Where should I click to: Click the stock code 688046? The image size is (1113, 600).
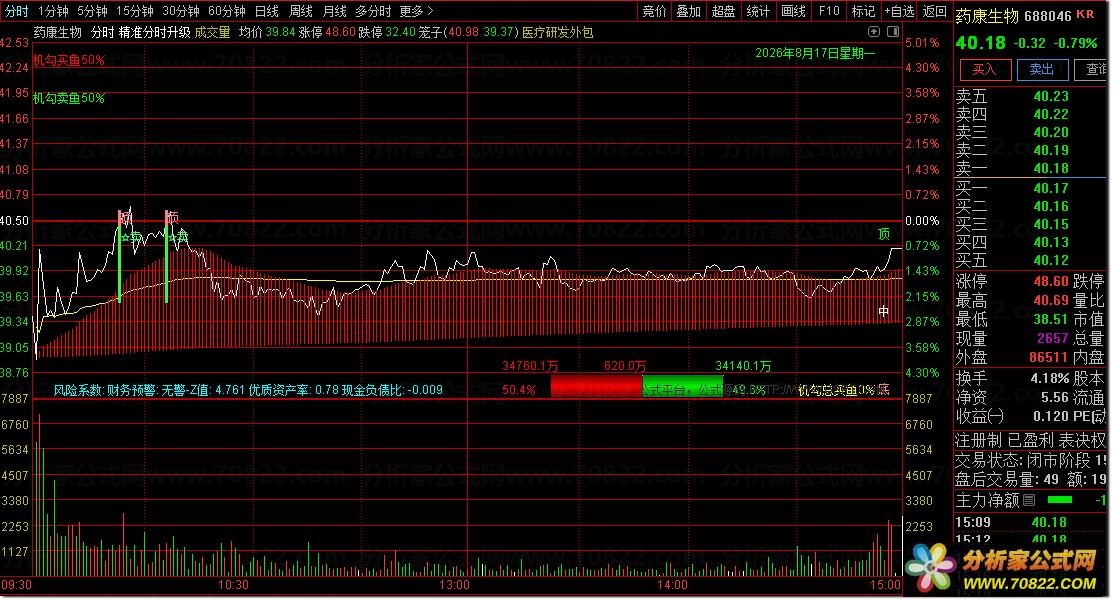click(1048, 16)
